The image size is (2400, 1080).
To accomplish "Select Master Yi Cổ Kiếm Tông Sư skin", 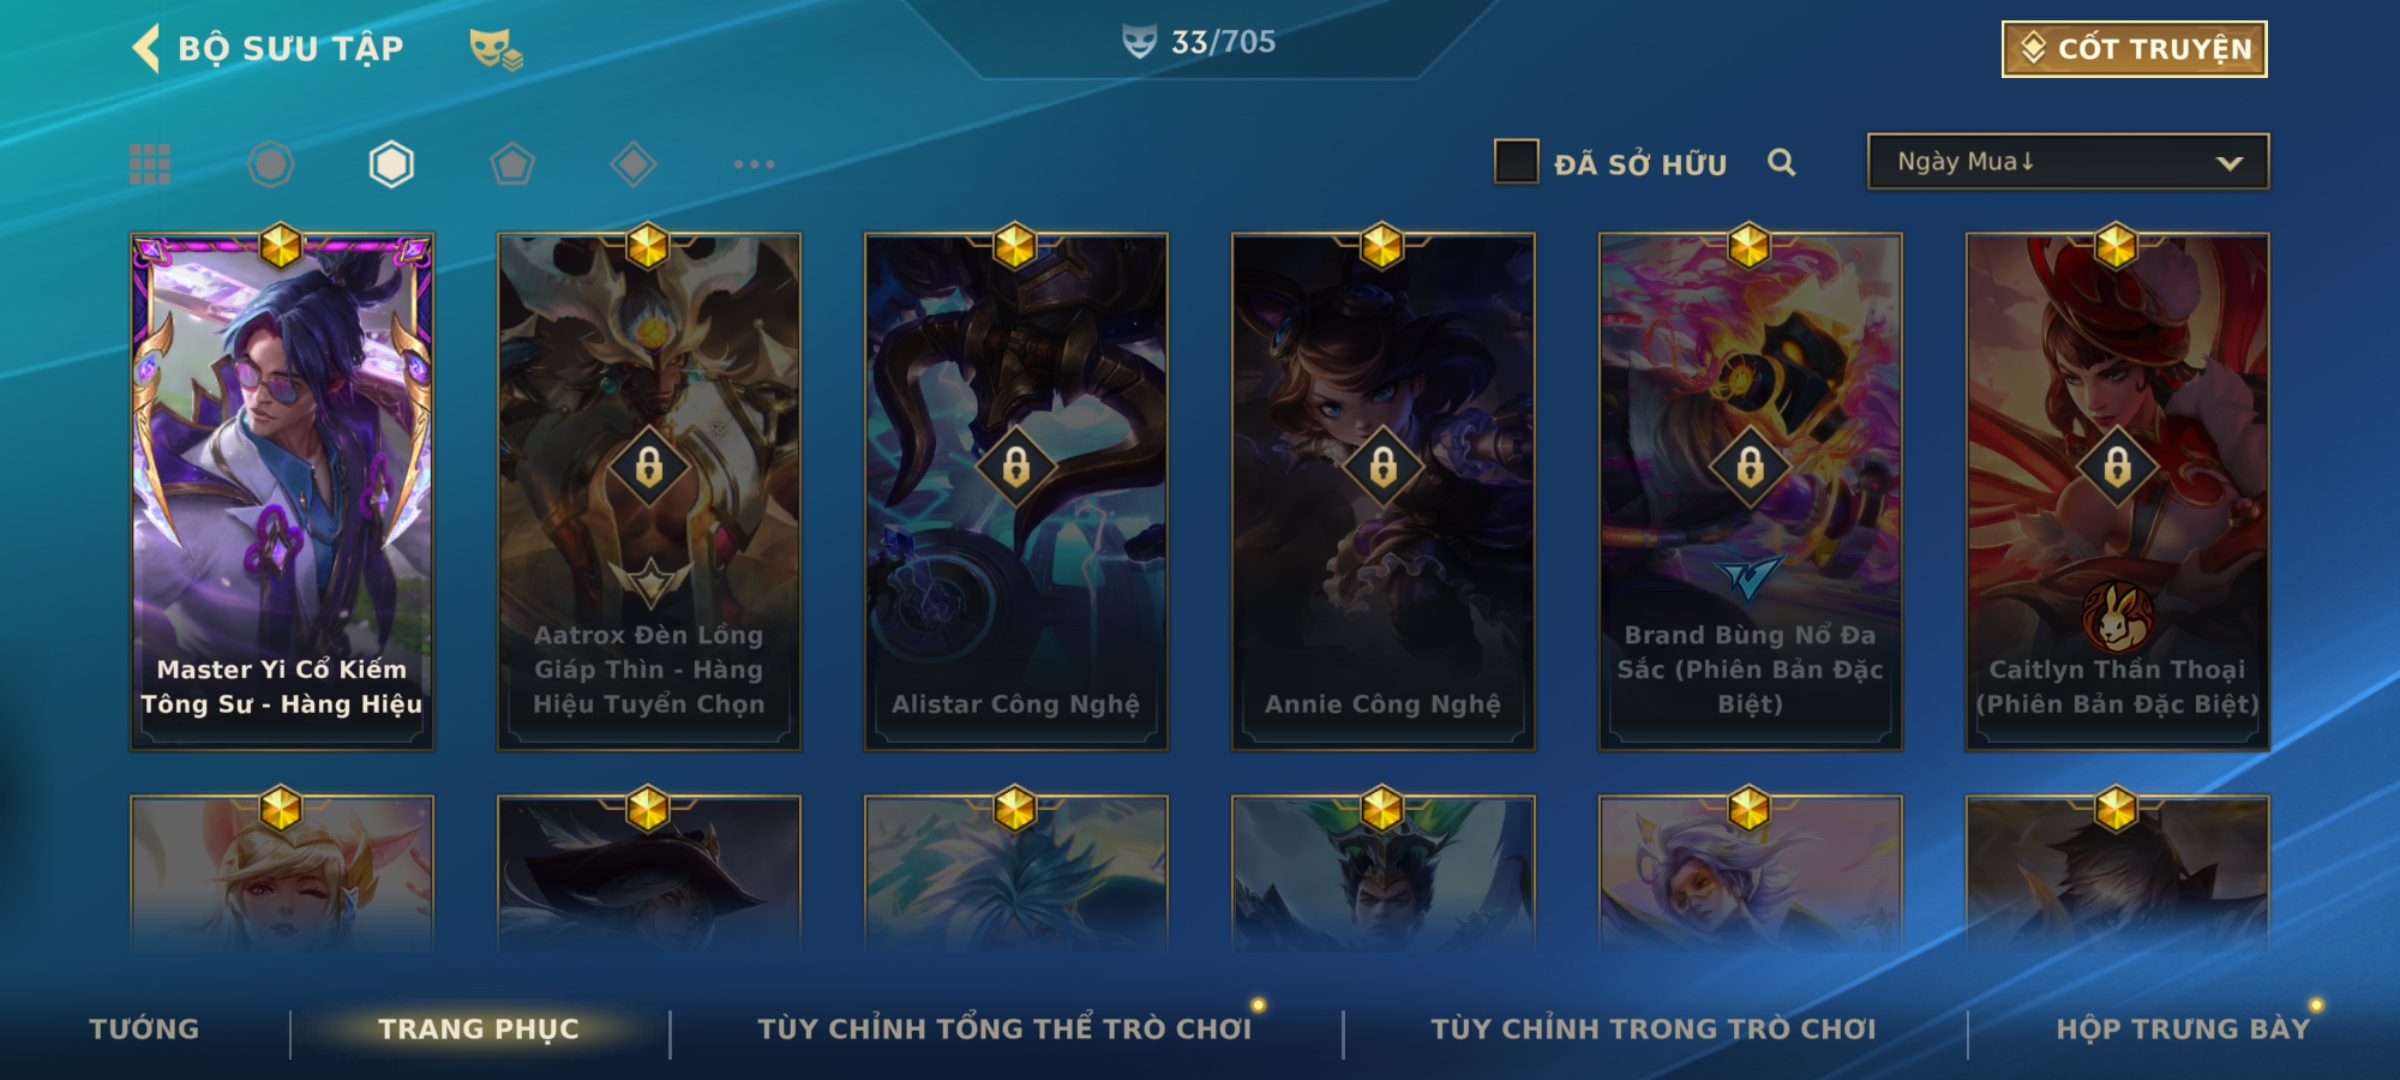I will (x=282, y=492).
